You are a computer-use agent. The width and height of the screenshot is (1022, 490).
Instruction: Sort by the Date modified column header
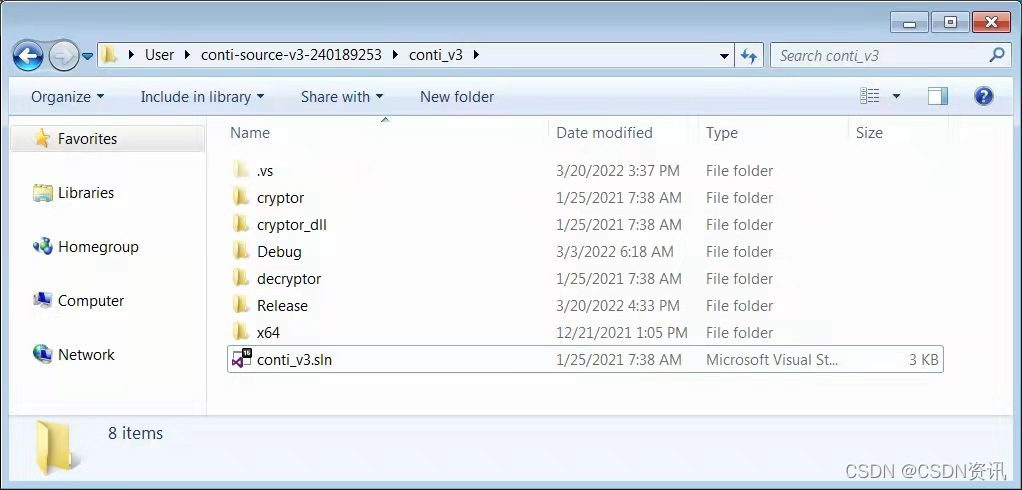(x=604, y=132)
